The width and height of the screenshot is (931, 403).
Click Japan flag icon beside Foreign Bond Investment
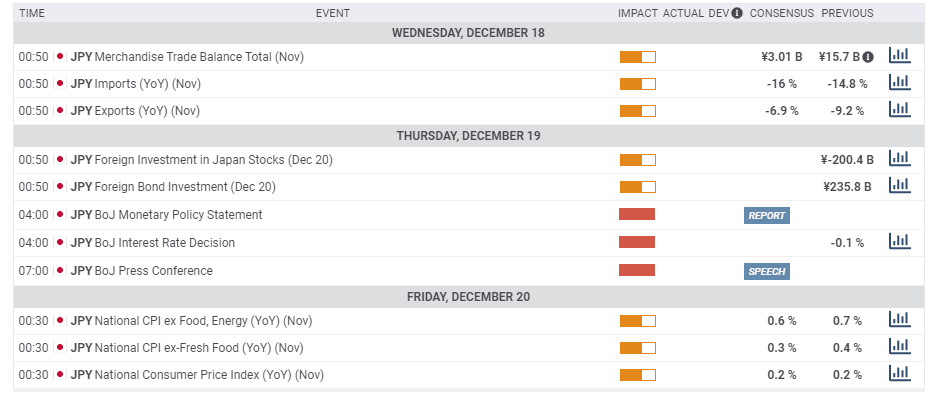[x=60, y=187]
